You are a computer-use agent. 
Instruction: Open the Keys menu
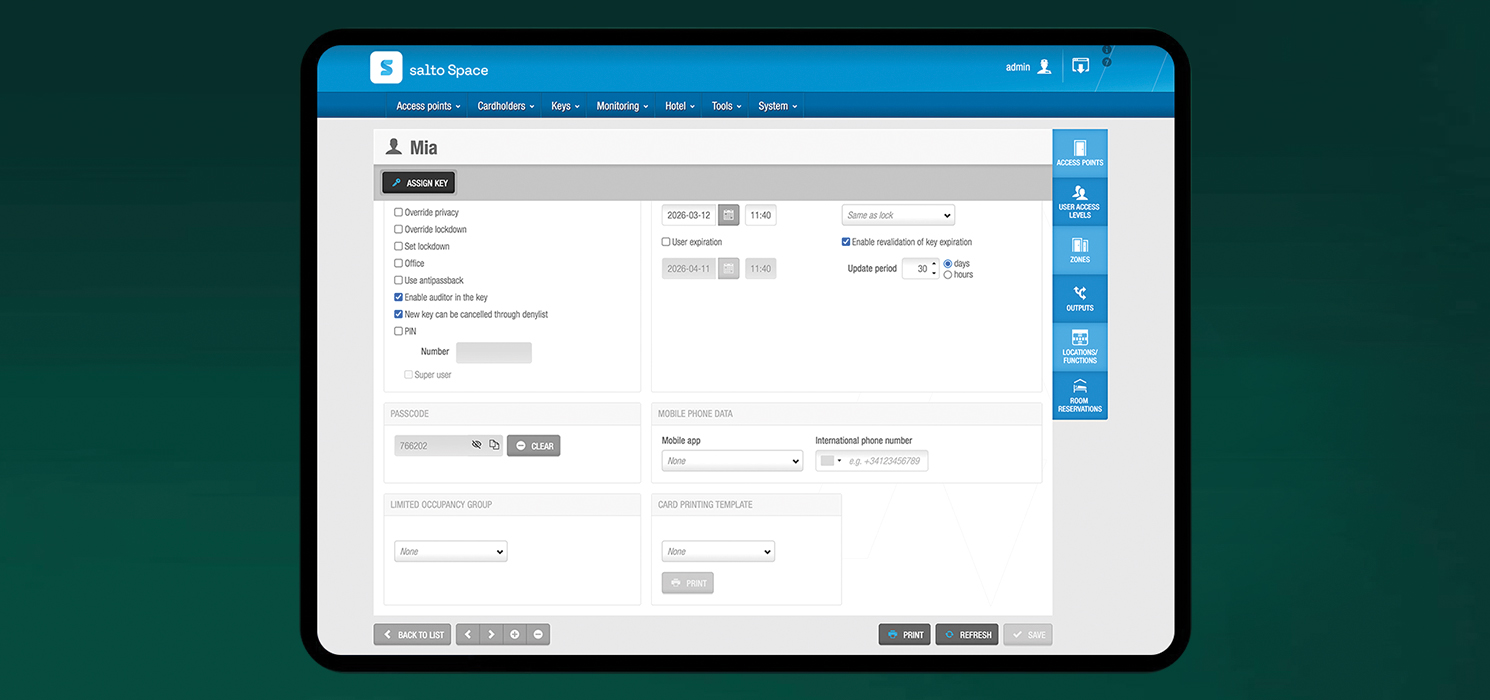(x=565, y=106)
